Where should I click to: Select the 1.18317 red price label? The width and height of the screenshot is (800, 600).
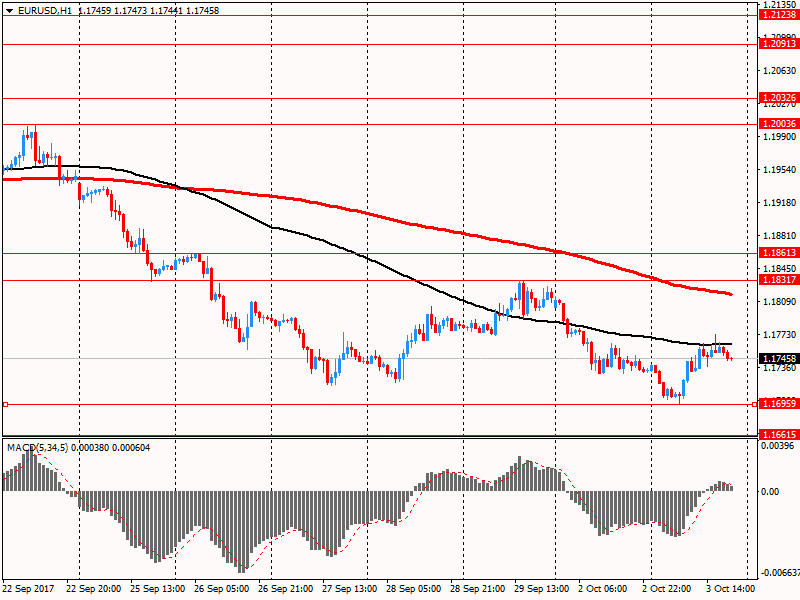779,280
